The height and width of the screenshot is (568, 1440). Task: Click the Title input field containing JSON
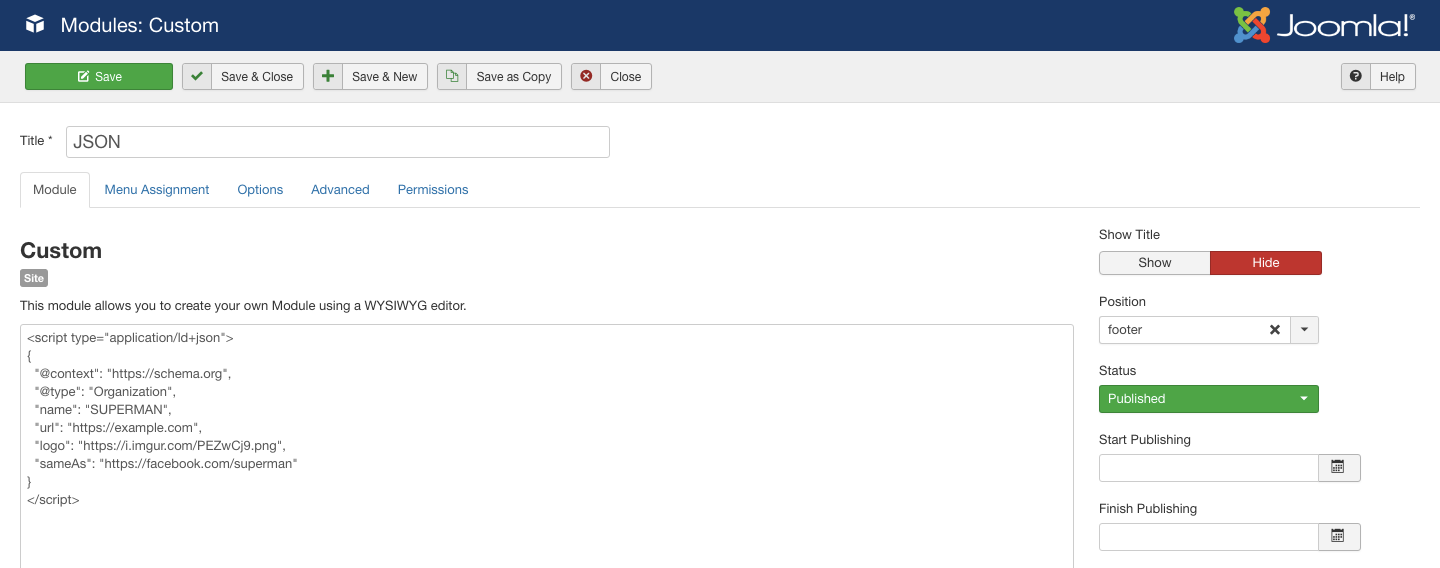(338, 142)
